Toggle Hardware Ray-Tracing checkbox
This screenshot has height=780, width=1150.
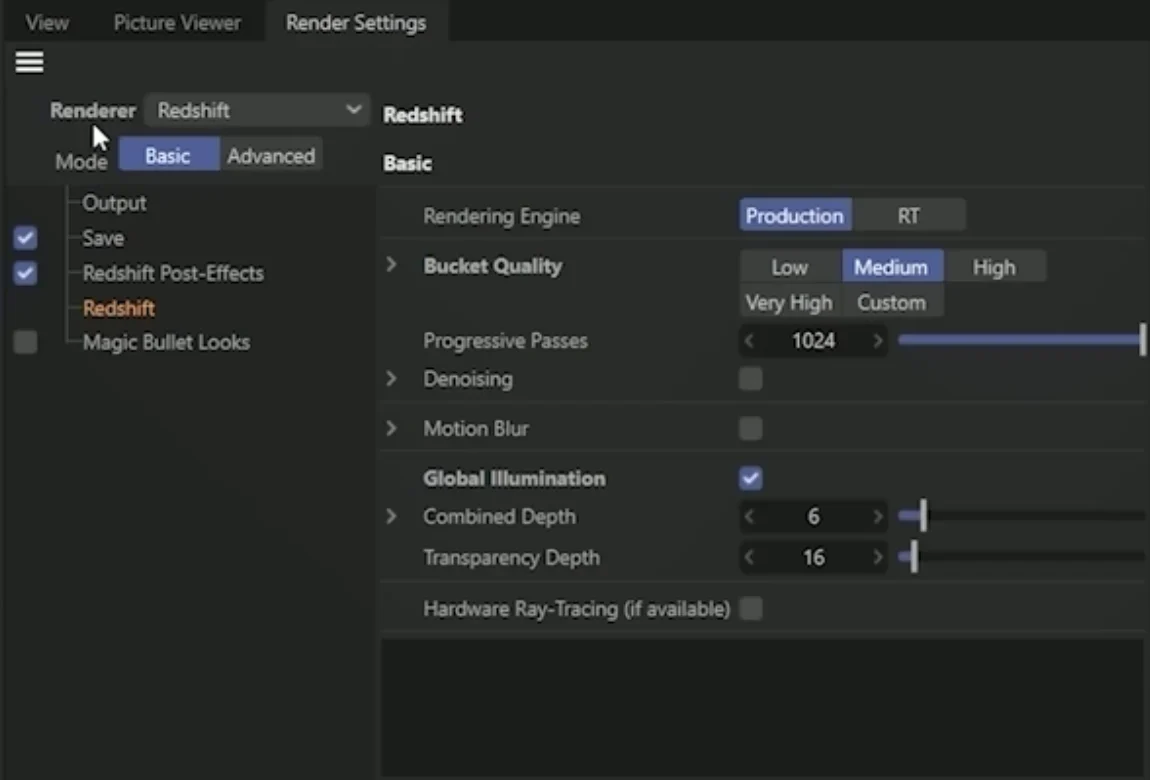pos(750,608)
